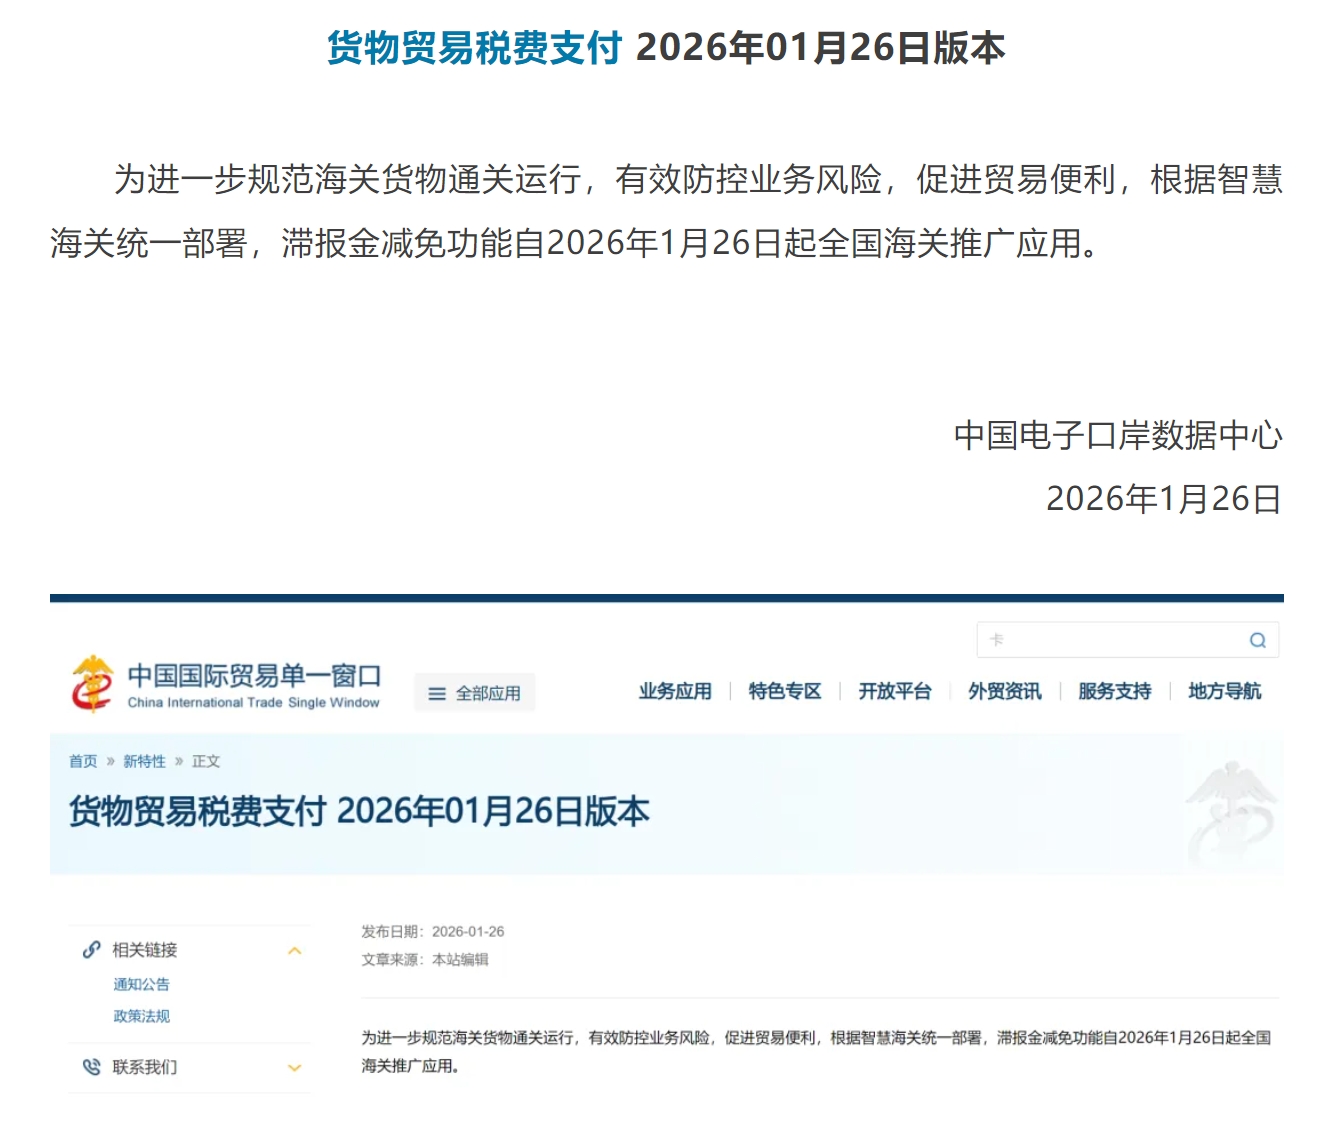Open the 服务支持 navigation menu
1330x1136 pixels.
1113,691
